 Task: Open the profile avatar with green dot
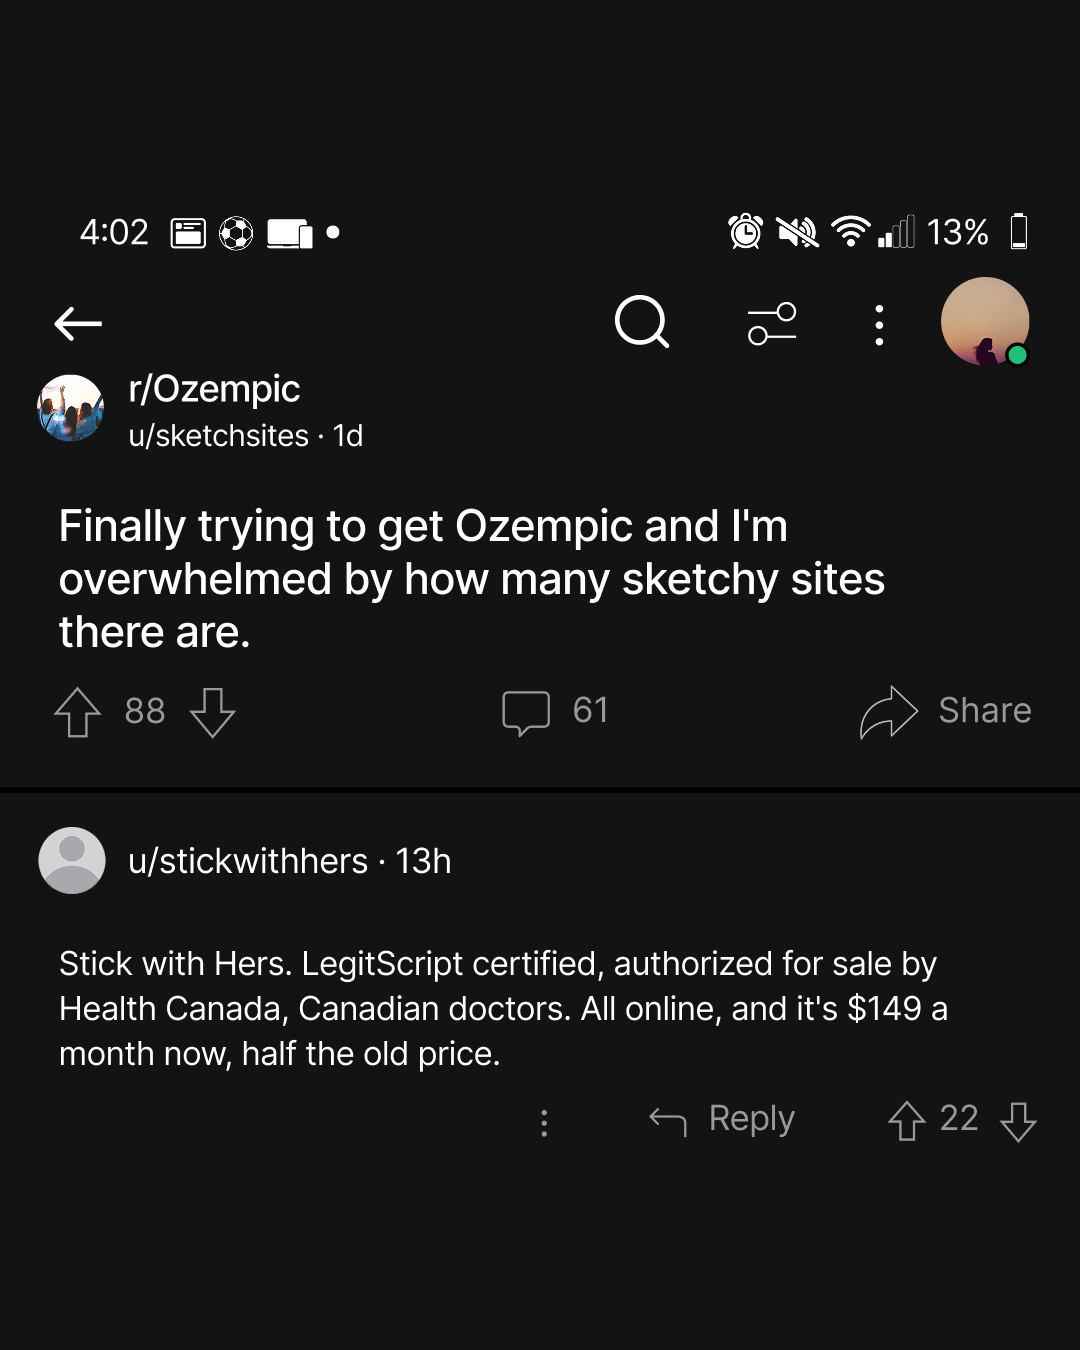point(985,322)
